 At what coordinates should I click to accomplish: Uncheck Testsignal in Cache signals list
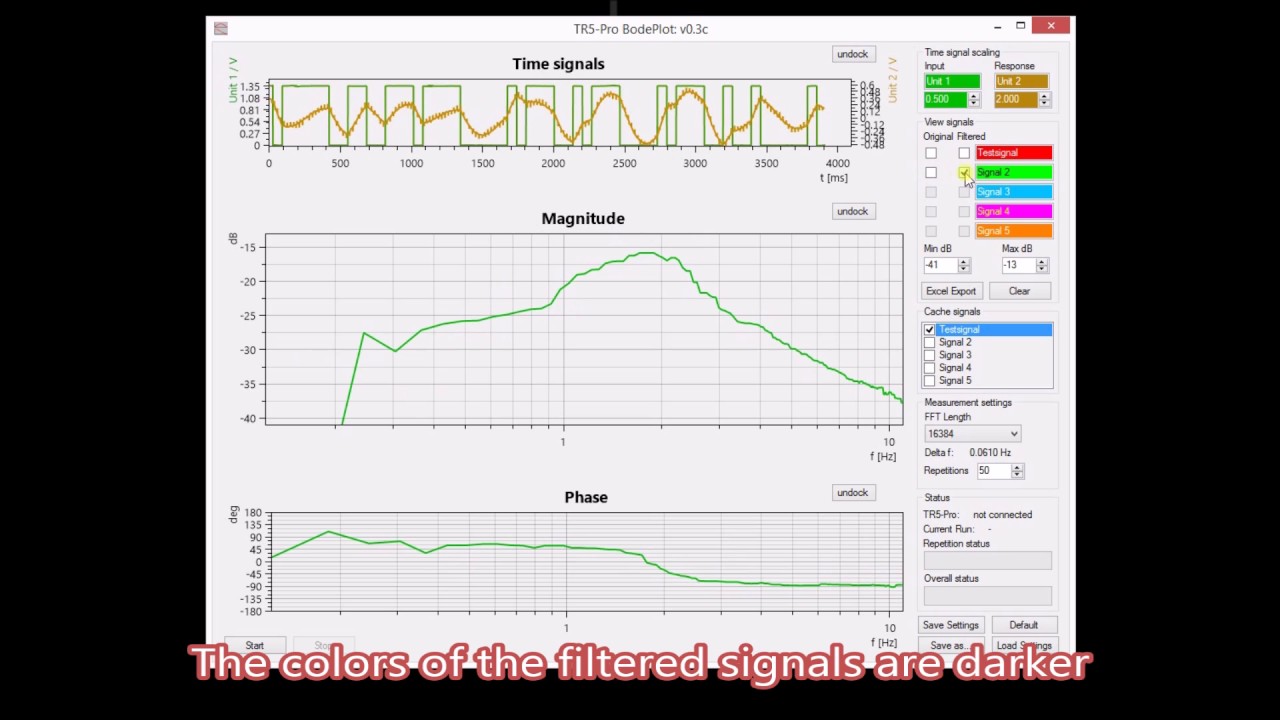[x=930, y=330]
